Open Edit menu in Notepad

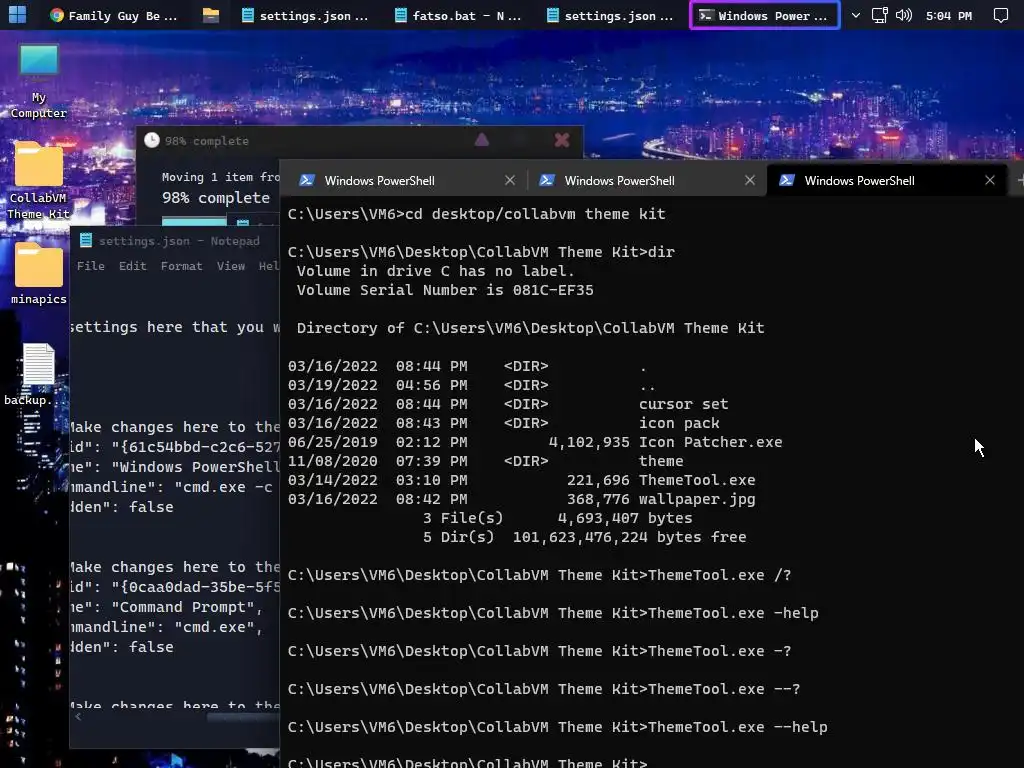click(133, 266)
